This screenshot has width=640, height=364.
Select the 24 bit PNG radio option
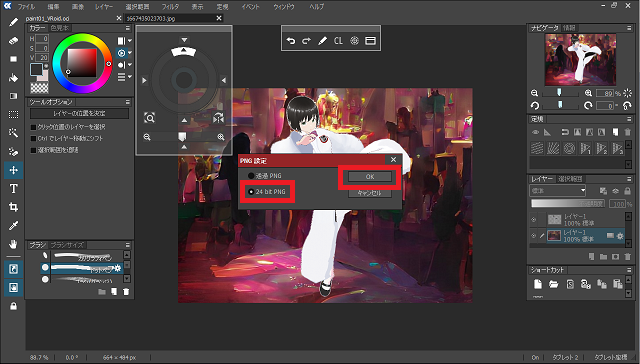coord(251,192)
